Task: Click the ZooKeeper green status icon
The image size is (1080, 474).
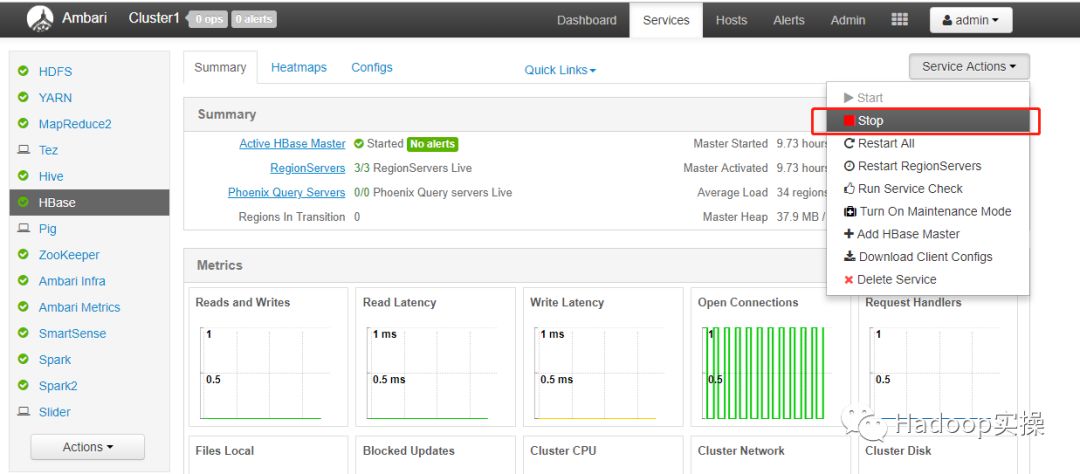Action: (x=23, y=254)
